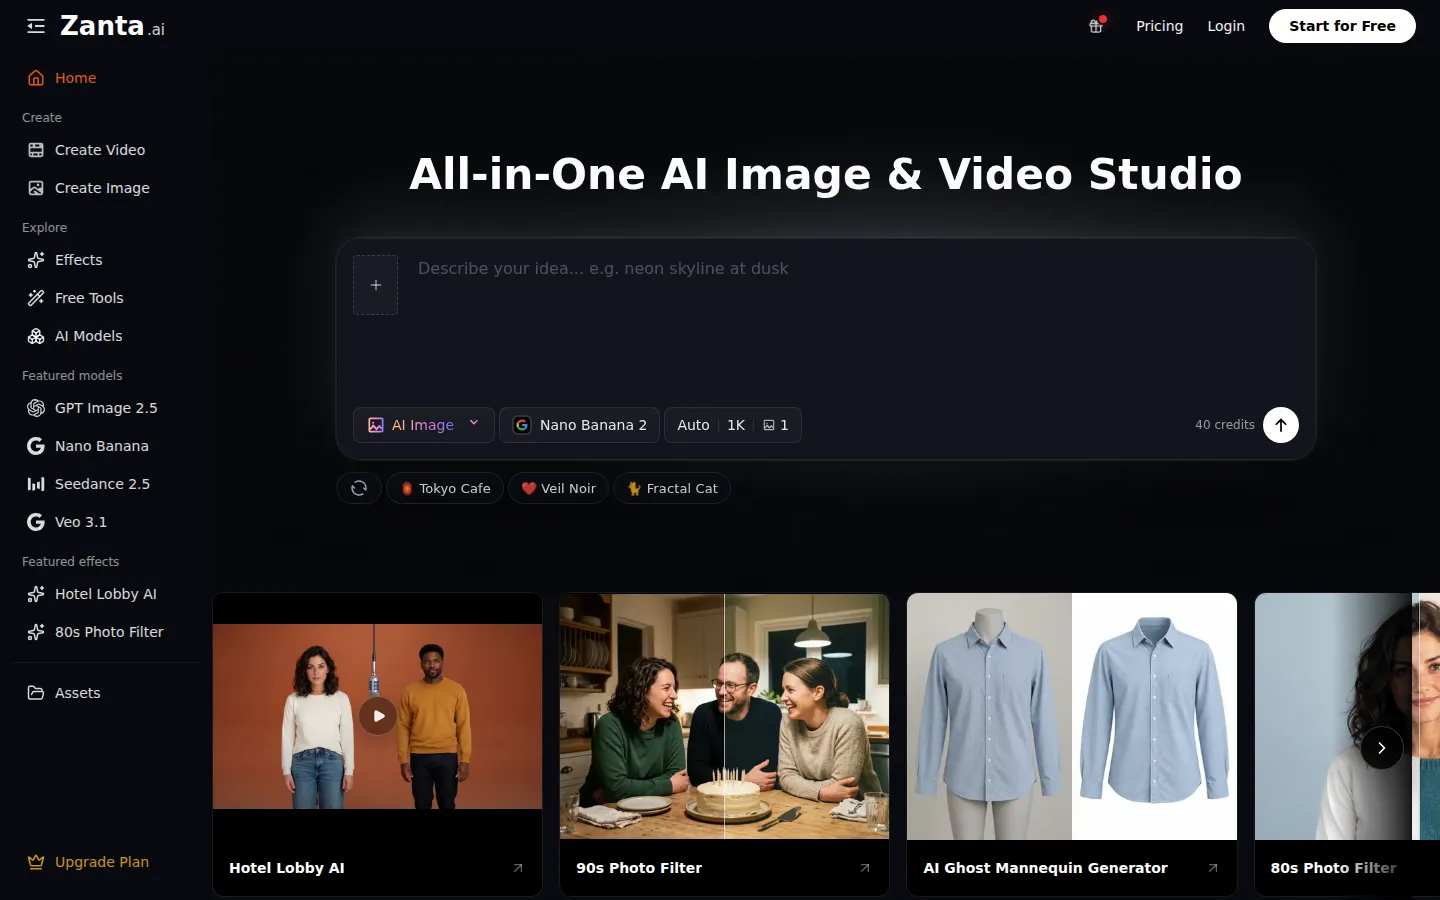Change the image count setting
The image size is (1440, 900).
(x=776, y=425)
